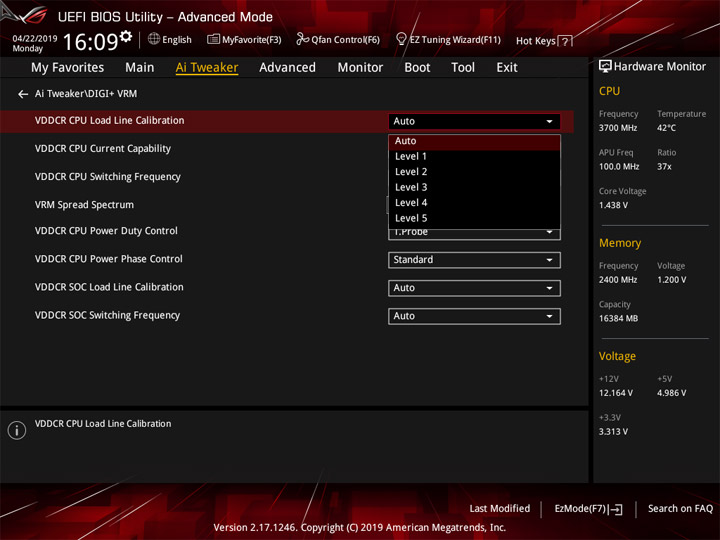720x540 pixels.
Task: Click the back arrow next to Ai Tweaker\DIGI+ VRM
Action: coord(22,94)
